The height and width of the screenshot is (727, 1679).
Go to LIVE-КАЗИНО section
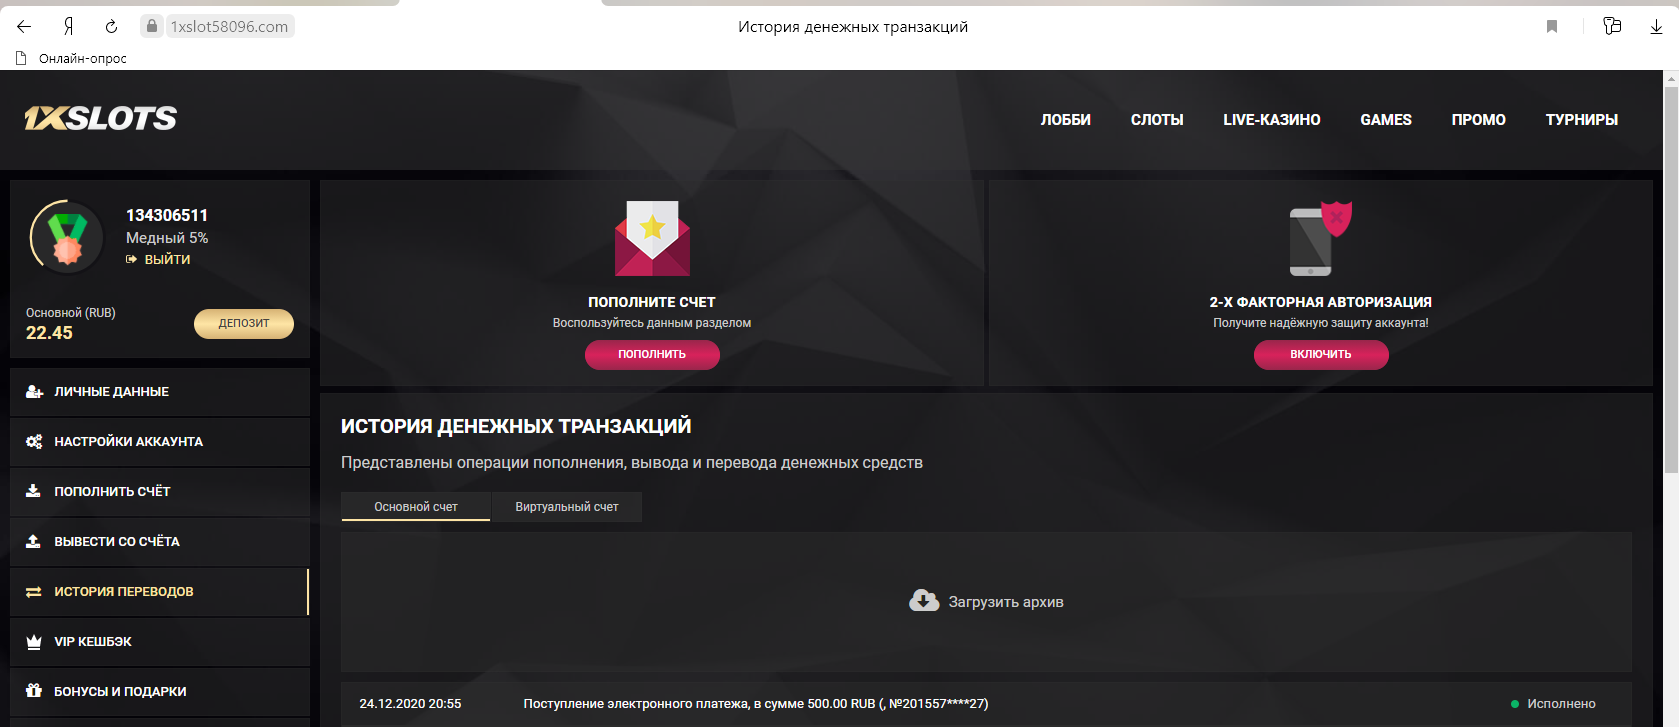pyautogui.click(x=1272, y=119)
